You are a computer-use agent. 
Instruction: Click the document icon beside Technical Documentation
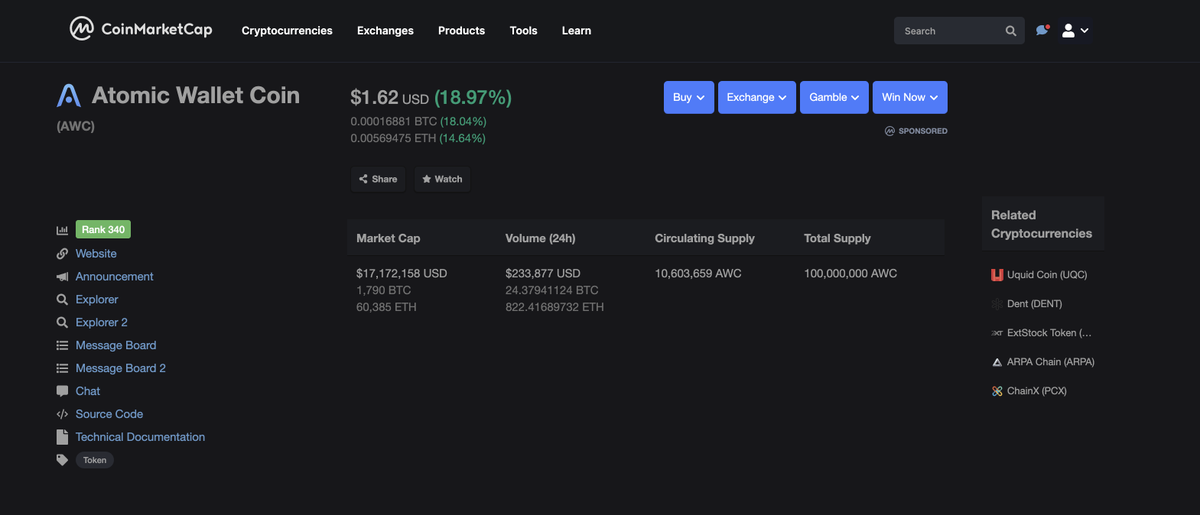pyautogui.click(x=62, y=437)
